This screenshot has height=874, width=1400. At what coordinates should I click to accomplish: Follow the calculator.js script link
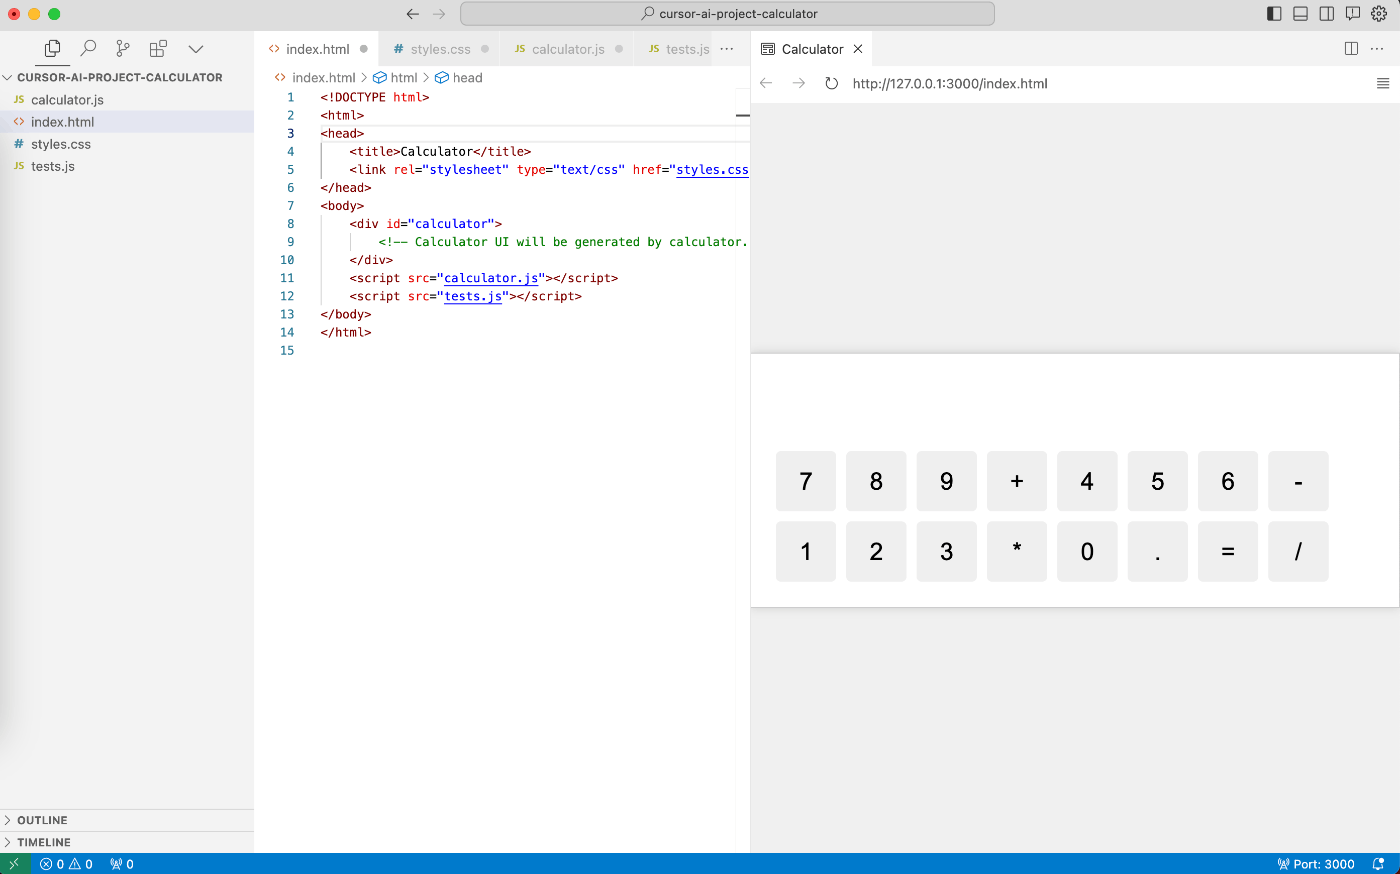[491, 278]
